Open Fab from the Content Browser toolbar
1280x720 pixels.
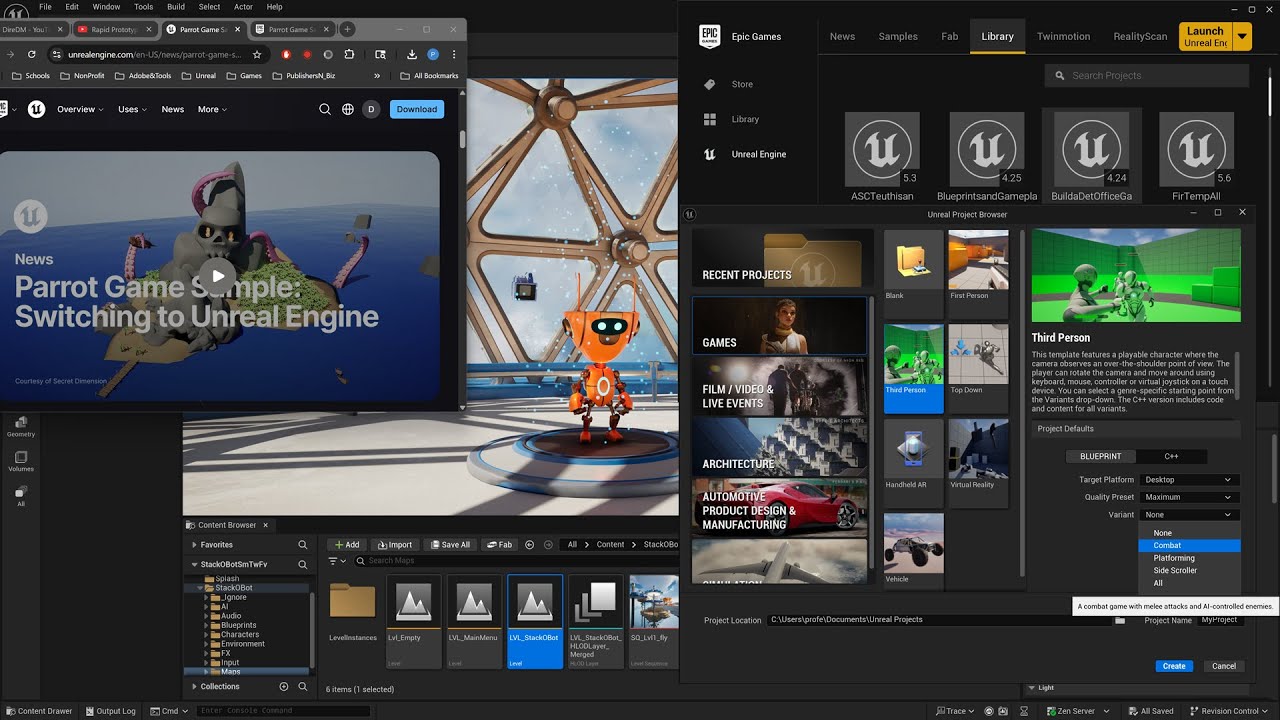pyautogui.click(x=499, y=545)
